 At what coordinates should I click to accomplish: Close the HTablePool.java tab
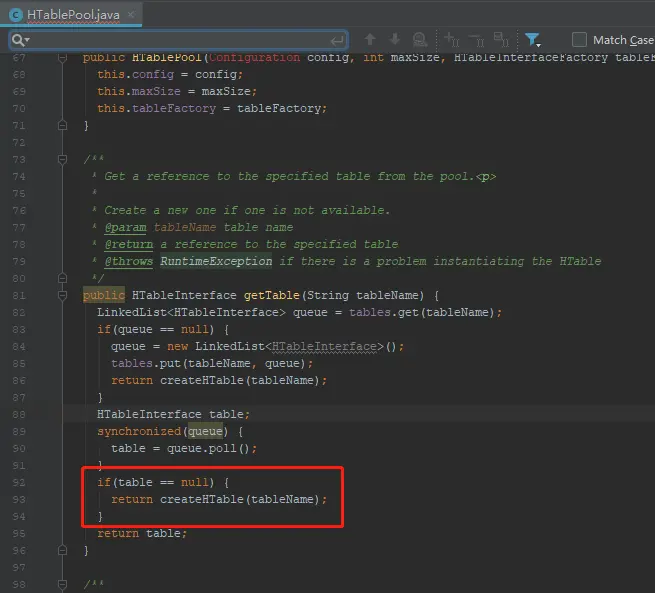(x=131, y=15)
